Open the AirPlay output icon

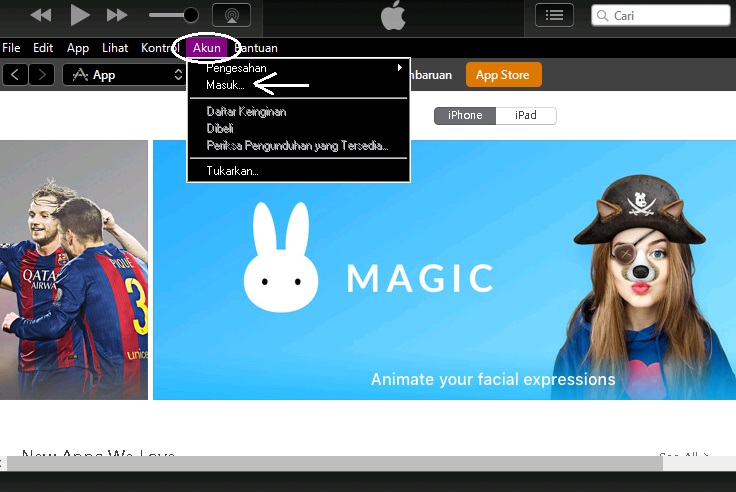coord(231,15)
